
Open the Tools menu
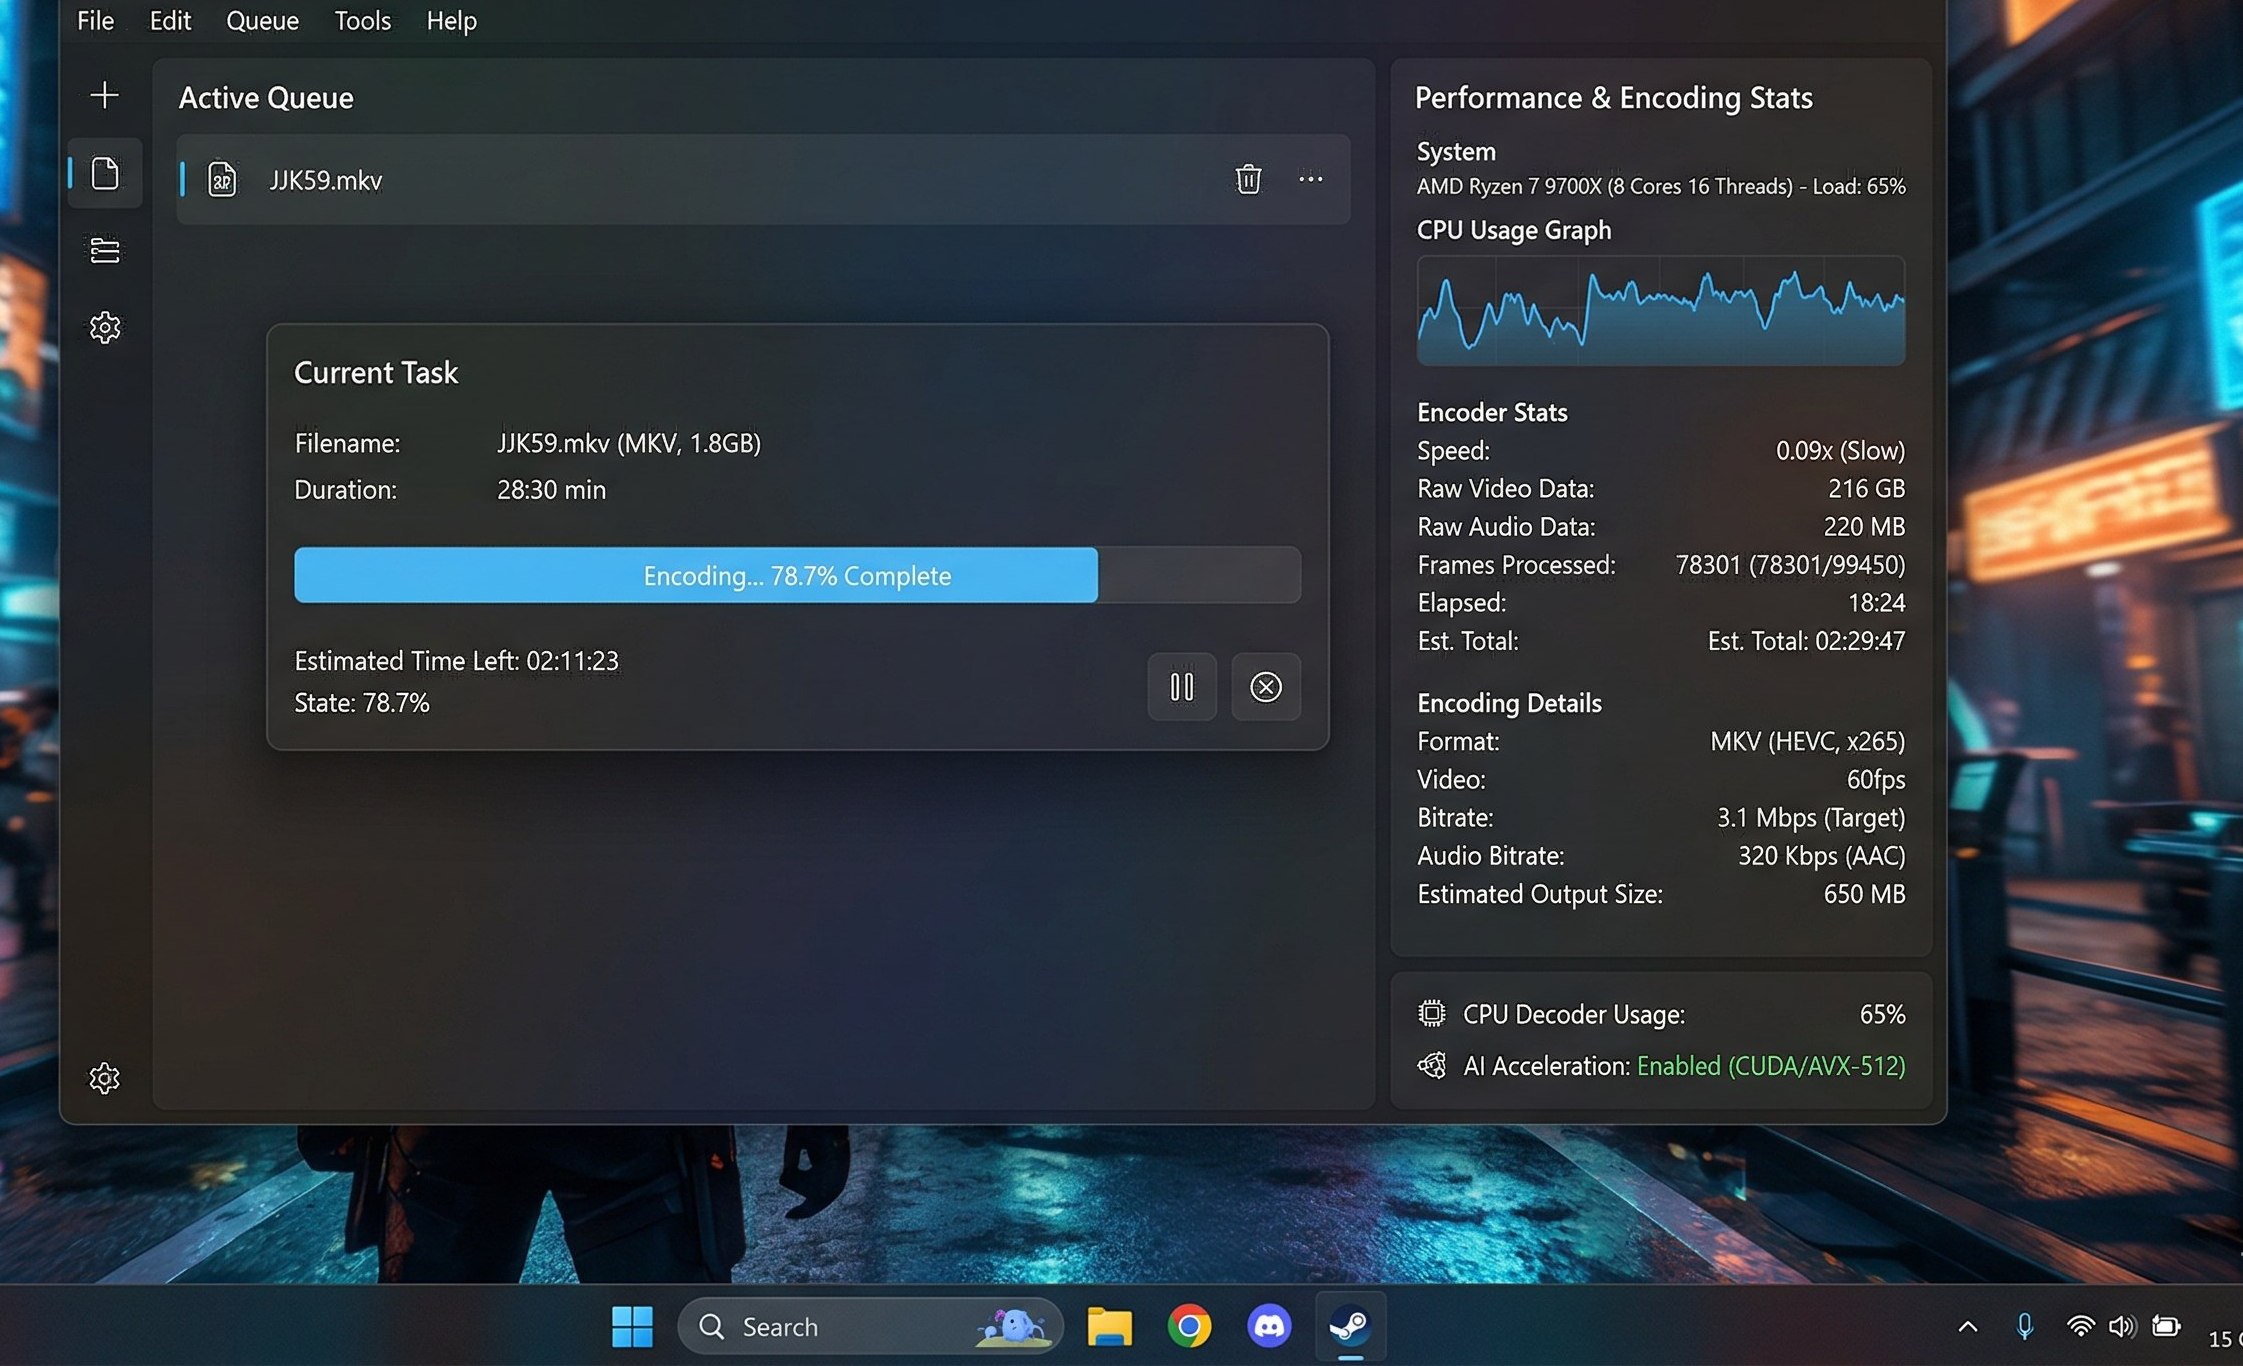[x=362, y=21]
